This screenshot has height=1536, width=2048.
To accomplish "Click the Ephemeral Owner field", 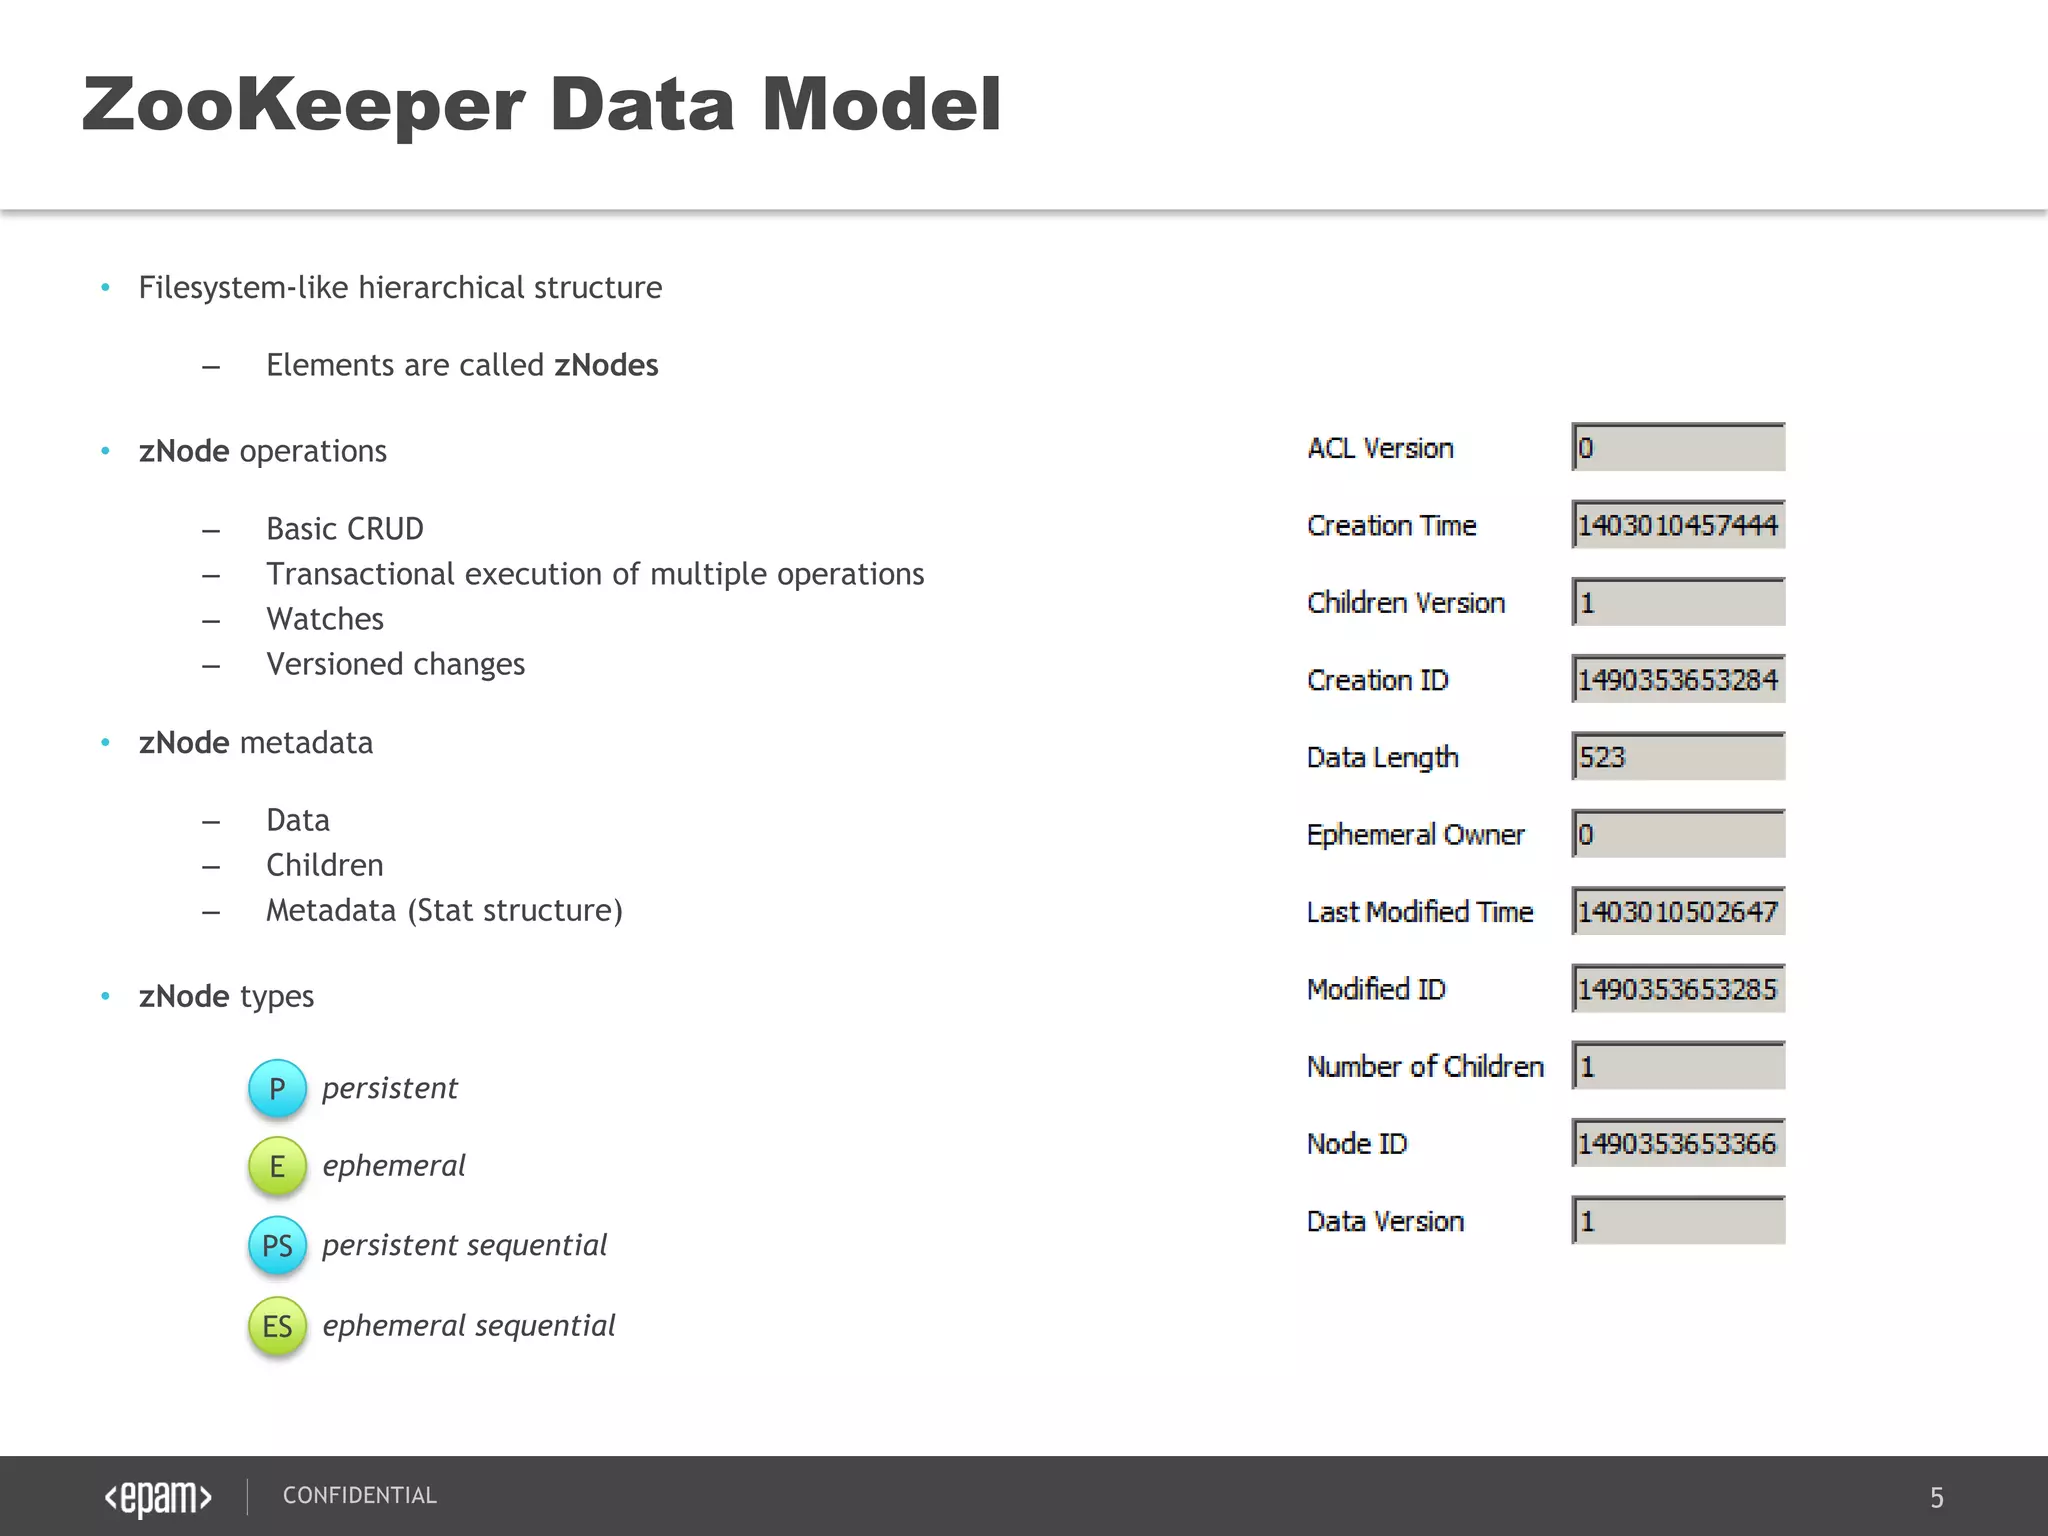I will [x=1678, y=834].
